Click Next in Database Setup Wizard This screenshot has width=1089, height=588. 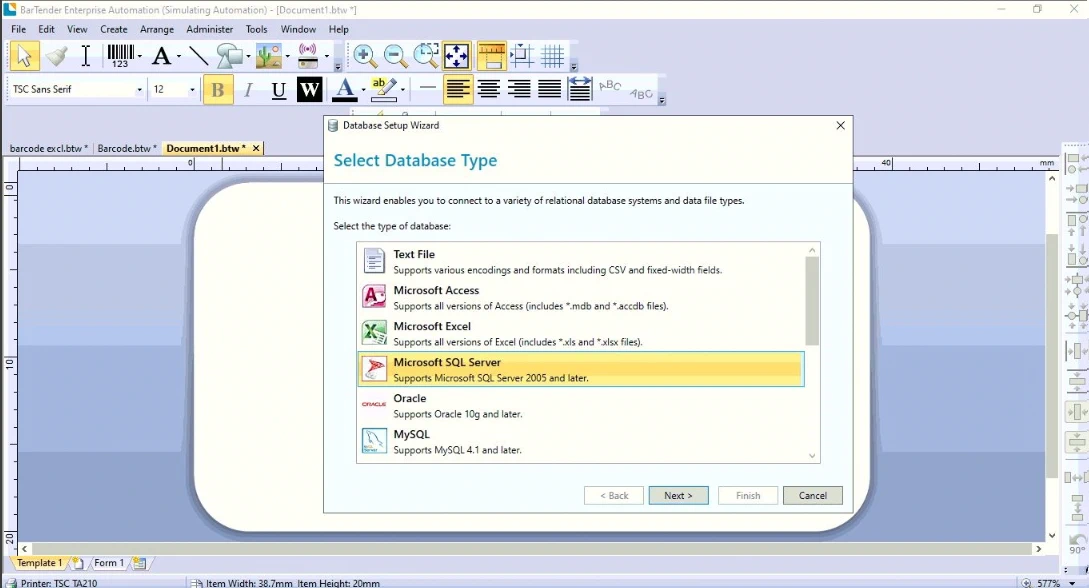coord(679,496)
